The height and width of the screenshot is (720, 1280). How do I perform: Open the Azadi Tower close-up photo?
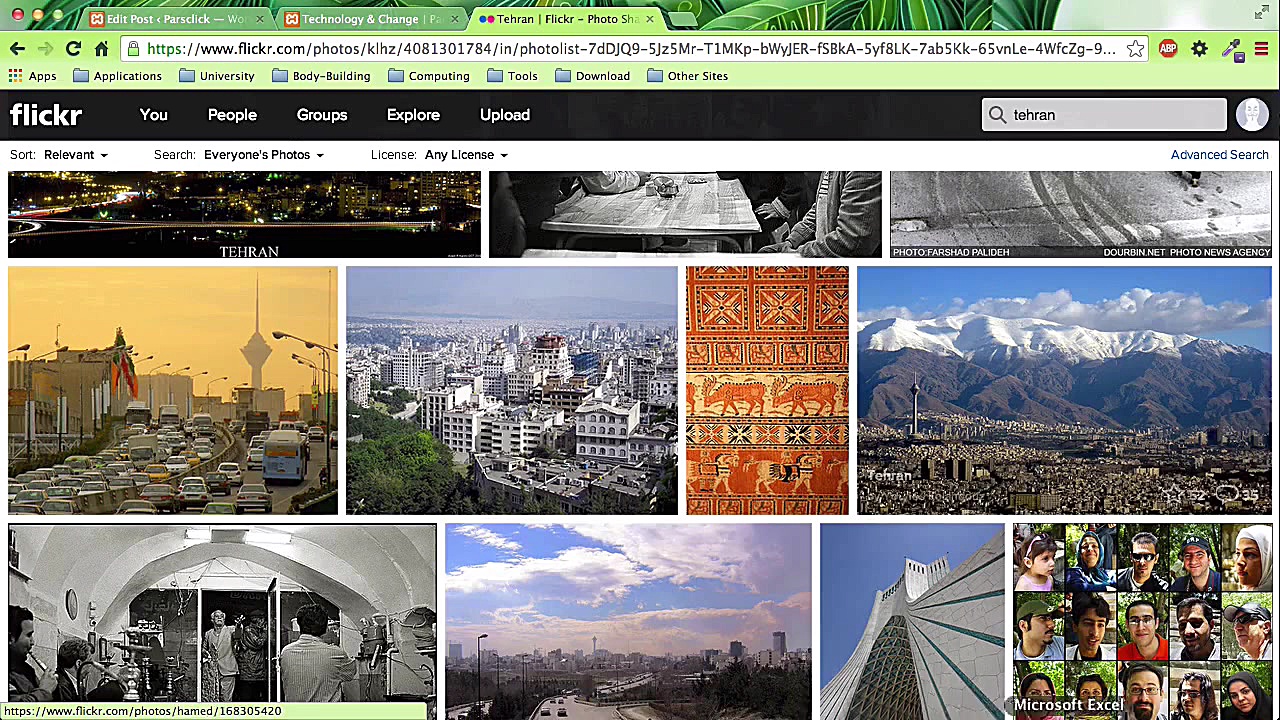(912, 621)
